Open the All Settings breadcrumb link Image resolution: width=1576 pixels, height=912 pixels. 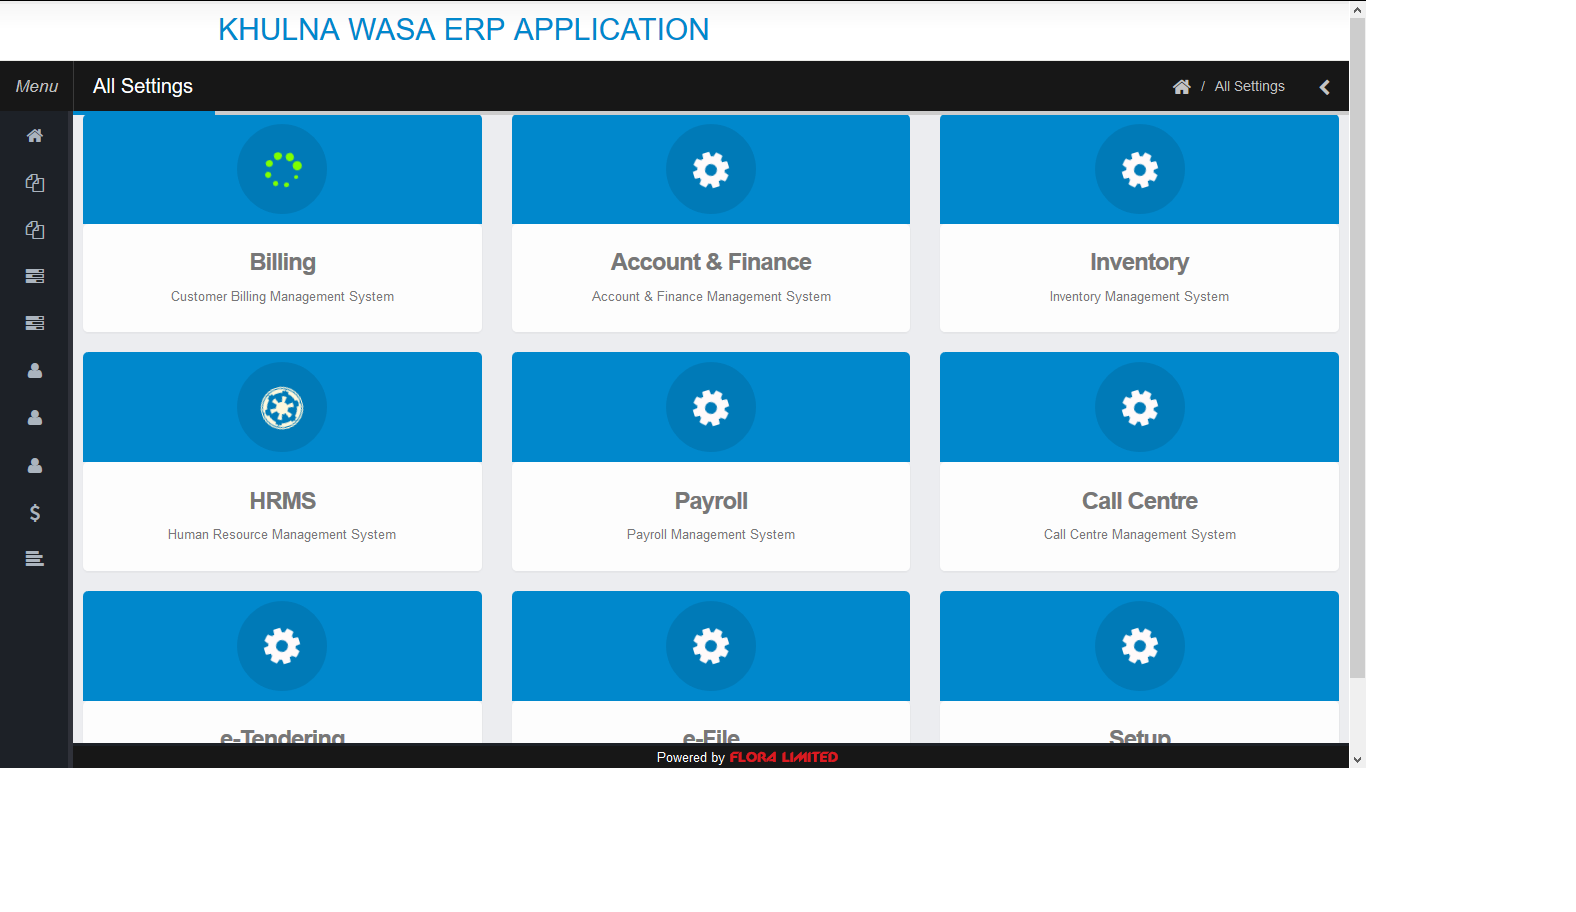point(1249,87)
